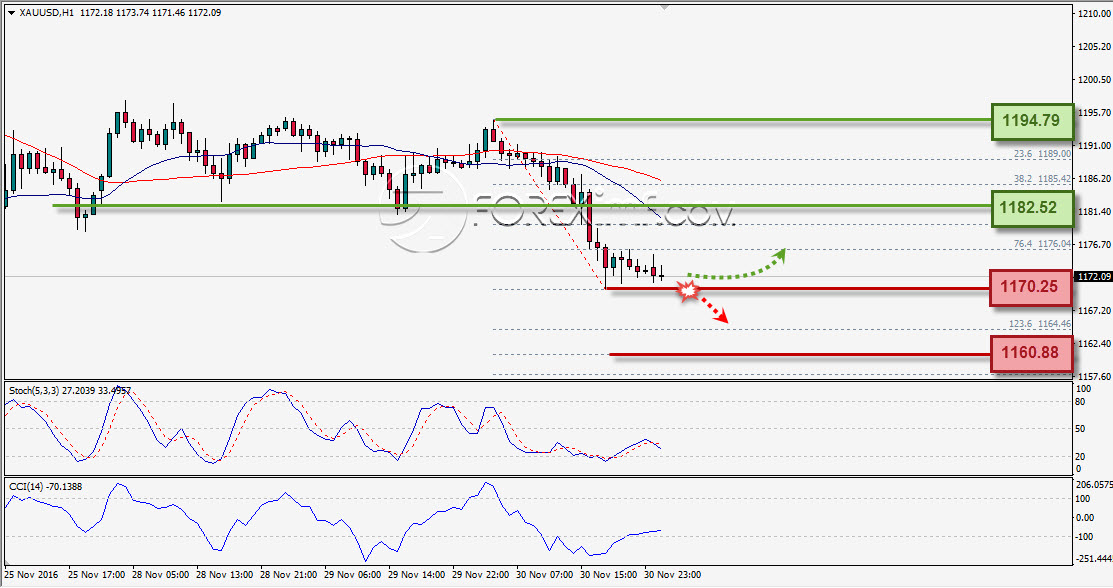Click the 80 level on Stochastic scale
1113x588 pixels.
[x=1080, y=402]
